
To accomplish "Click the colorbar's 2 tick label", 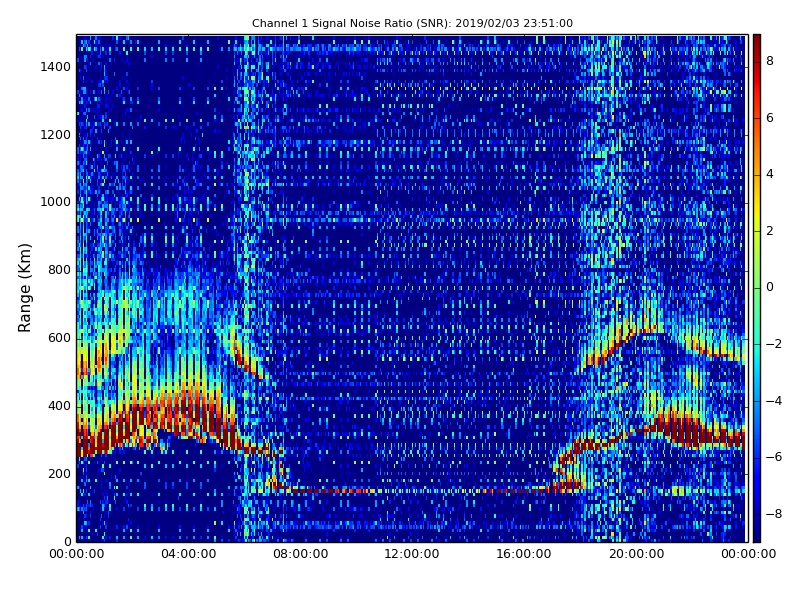I will tap(770, 231).
